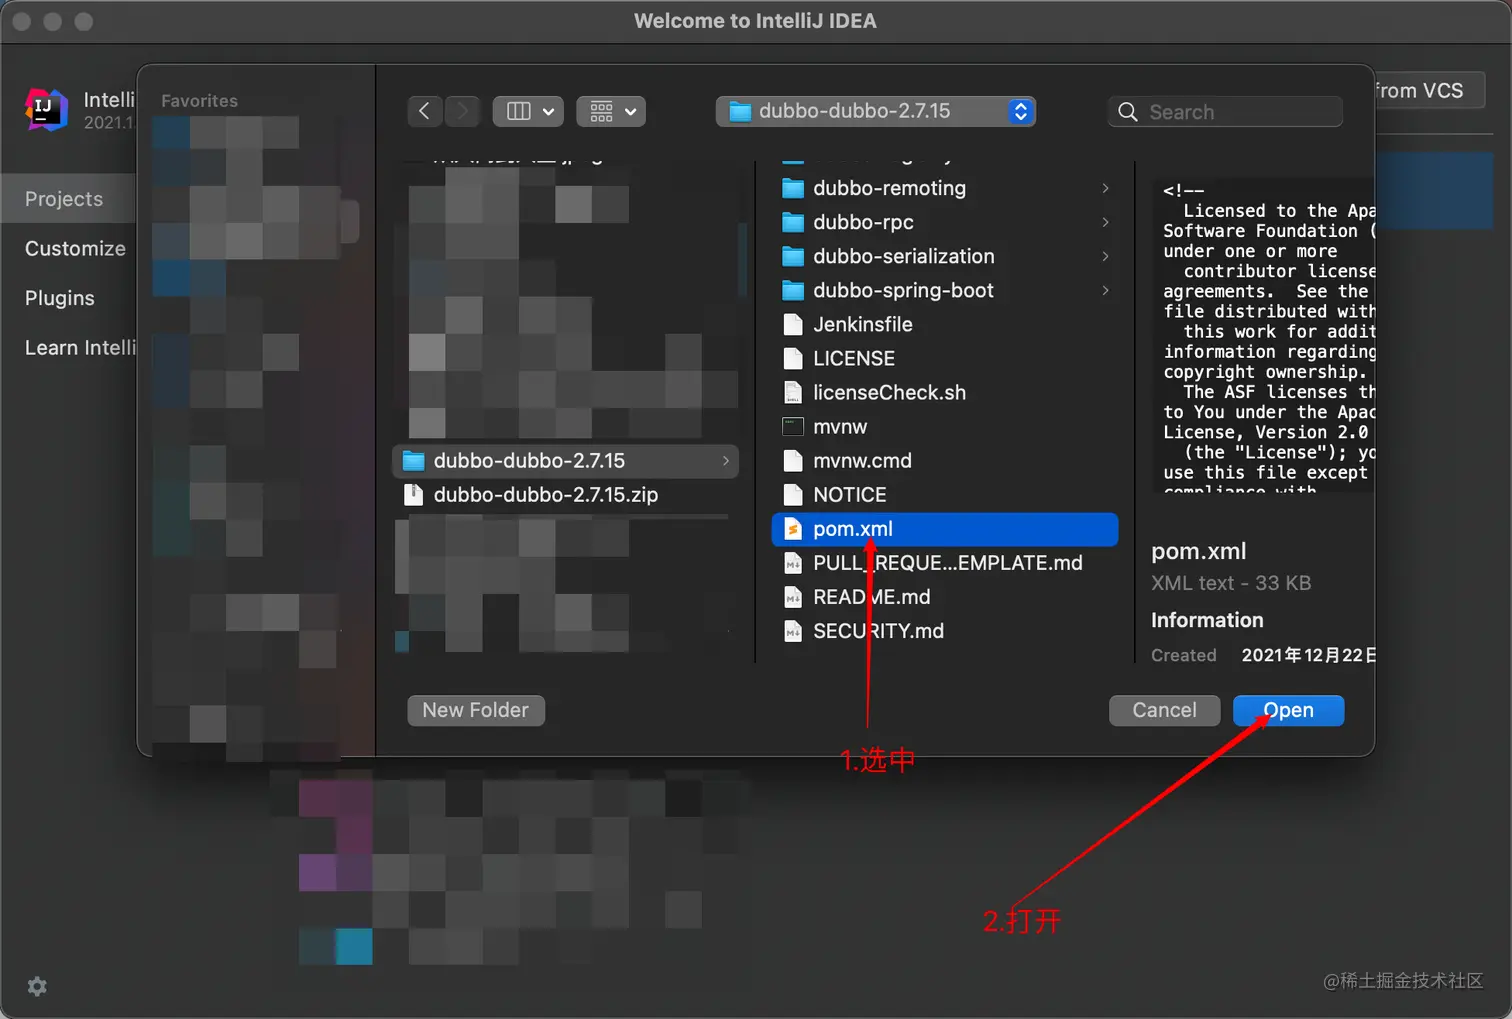Image resolution: width=1512 pixels, height=1019 pixels.
Task: Open the column view mode dropdown
Action: (528, 111)
